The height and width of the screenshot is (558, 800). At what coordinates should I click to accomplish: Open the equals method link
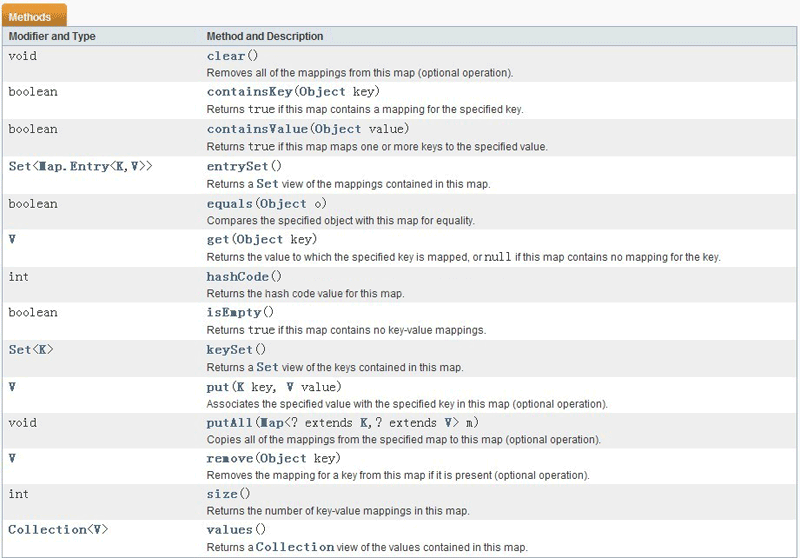coord(230,204)
